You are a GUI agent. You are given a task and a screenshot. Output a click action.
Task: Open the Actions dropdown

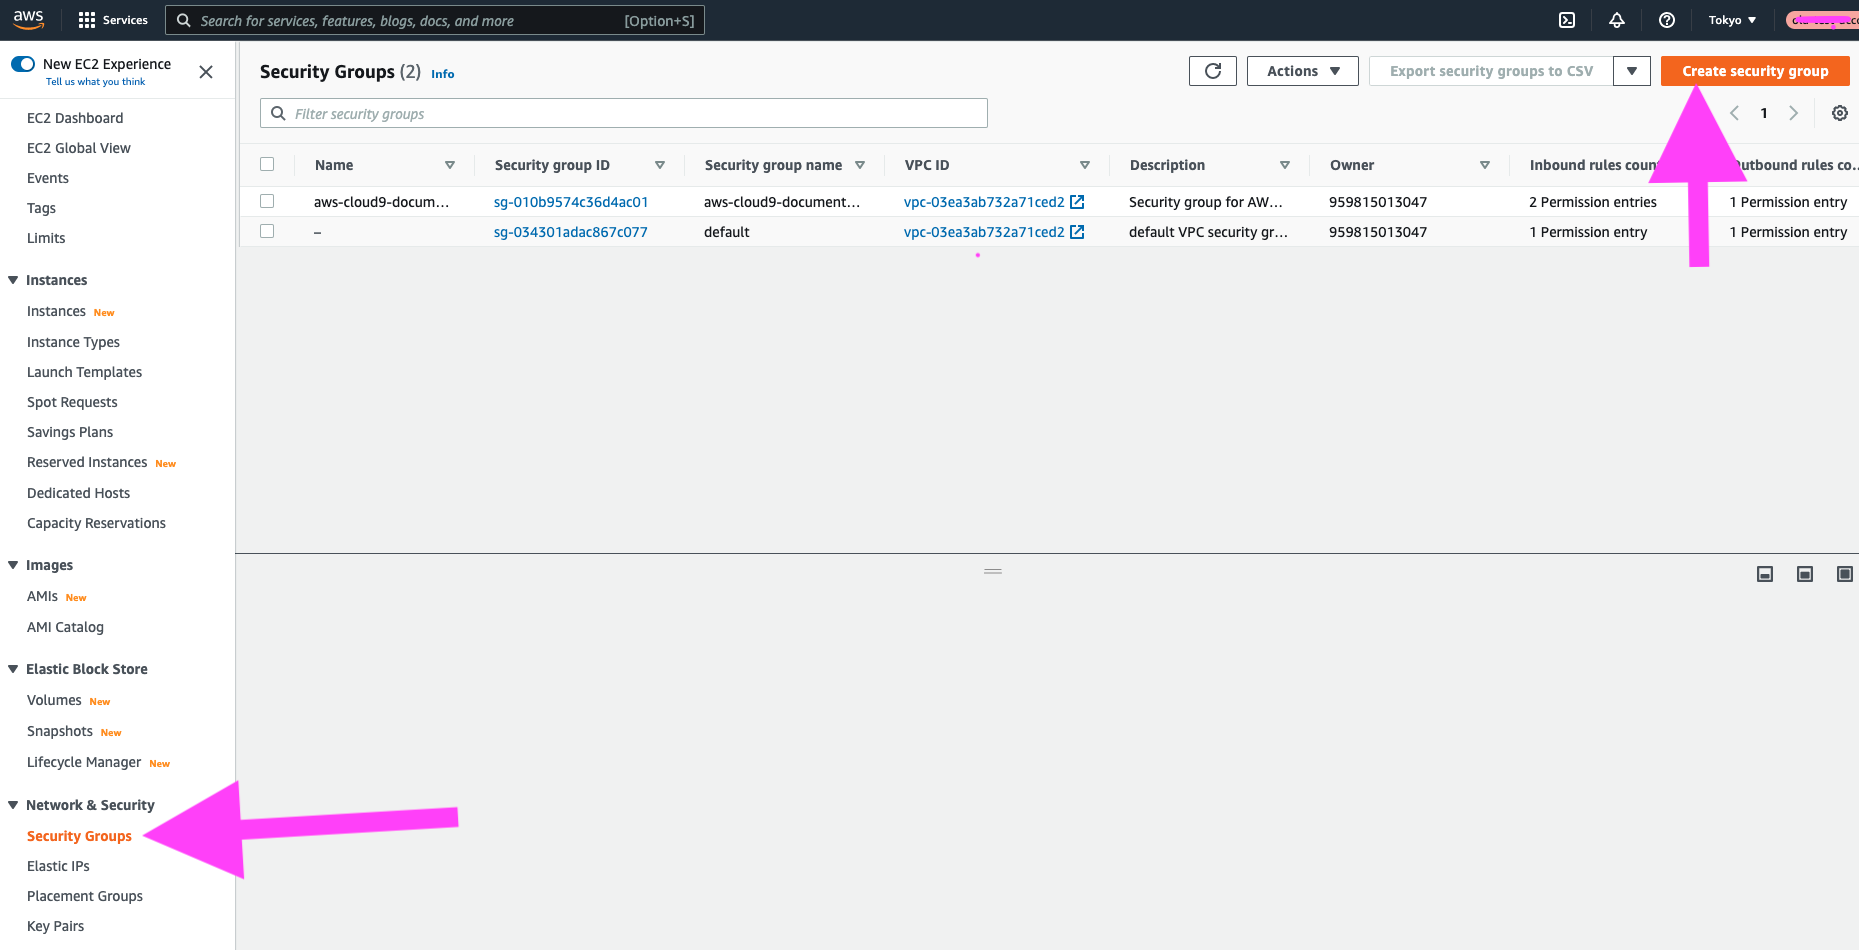click(x=1301, y=70)
